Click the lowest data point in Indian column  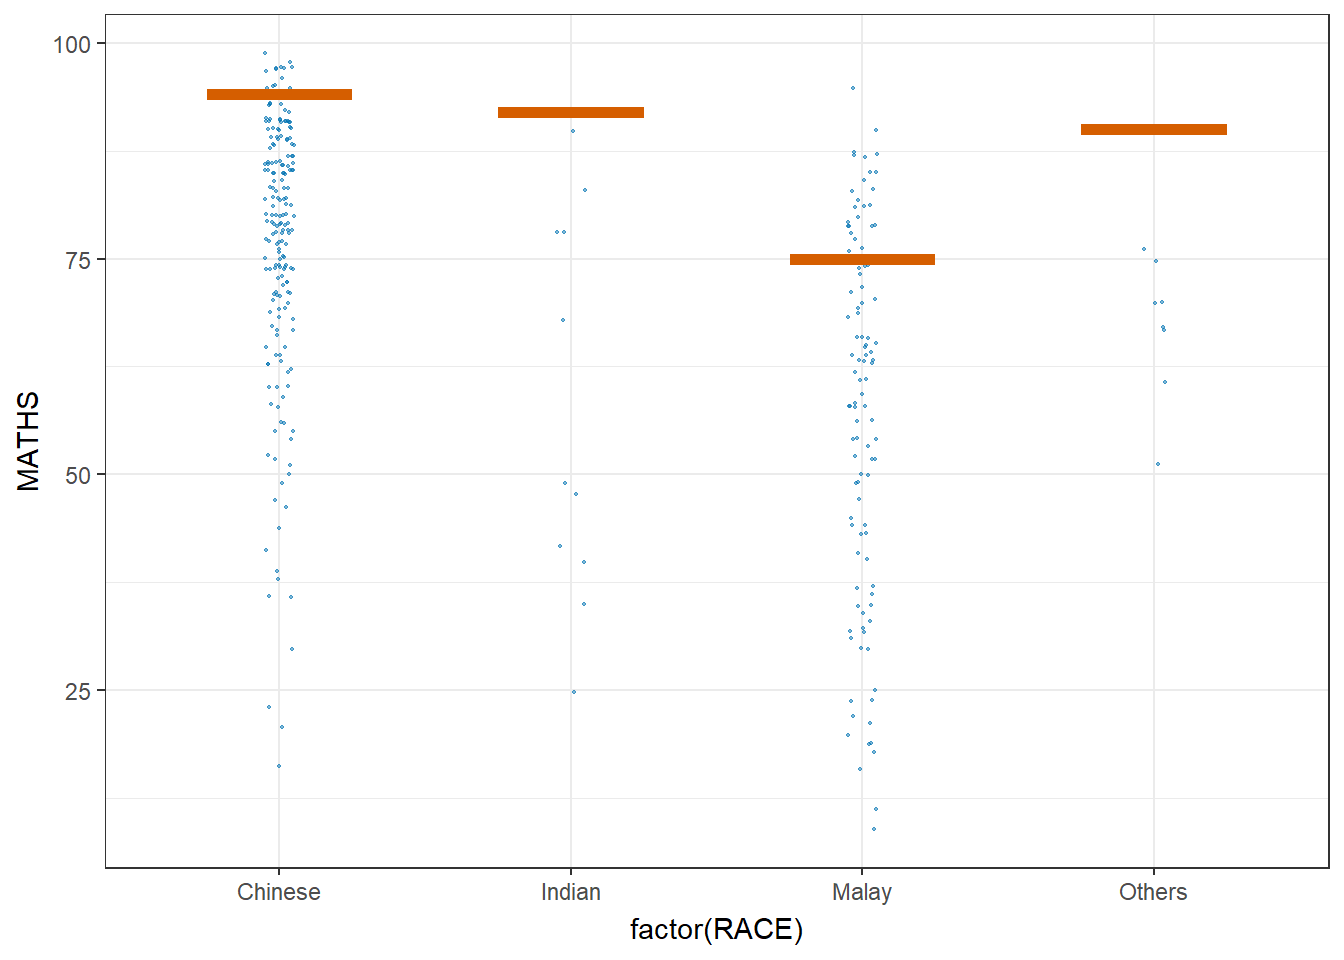[574, 692]
